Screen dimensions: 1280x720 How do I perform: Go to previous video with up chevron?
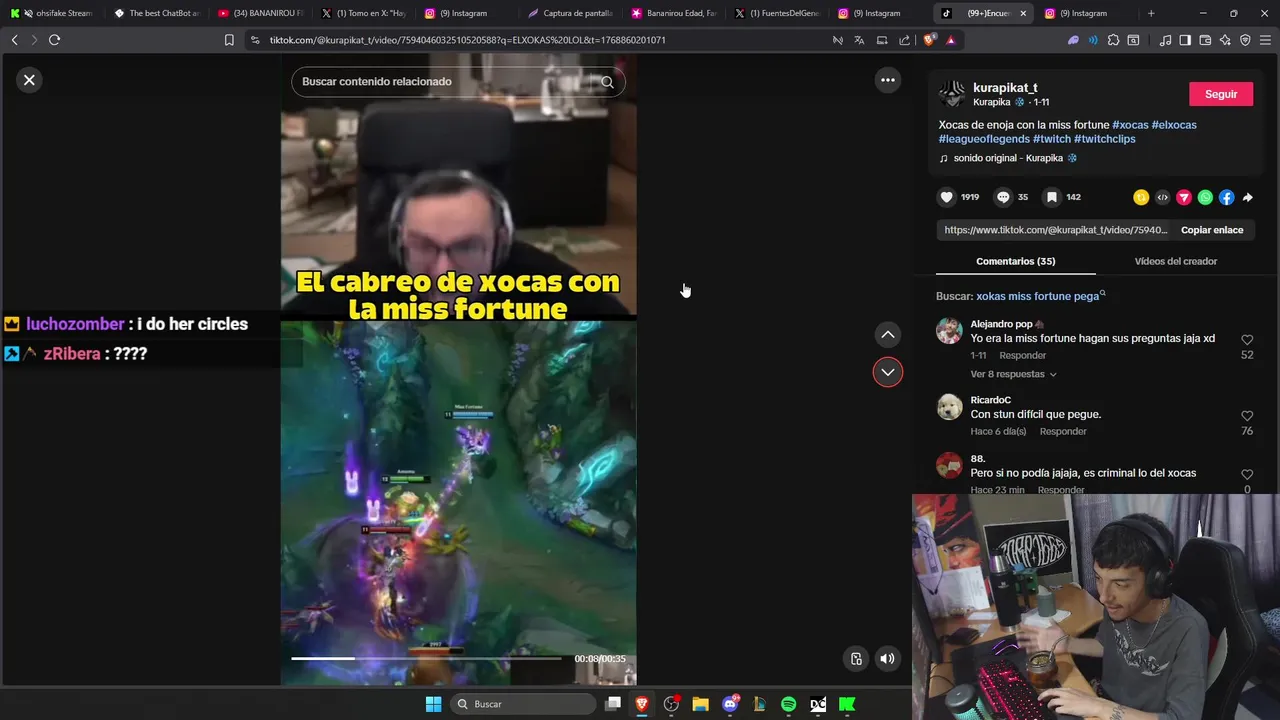coord(887,334)
